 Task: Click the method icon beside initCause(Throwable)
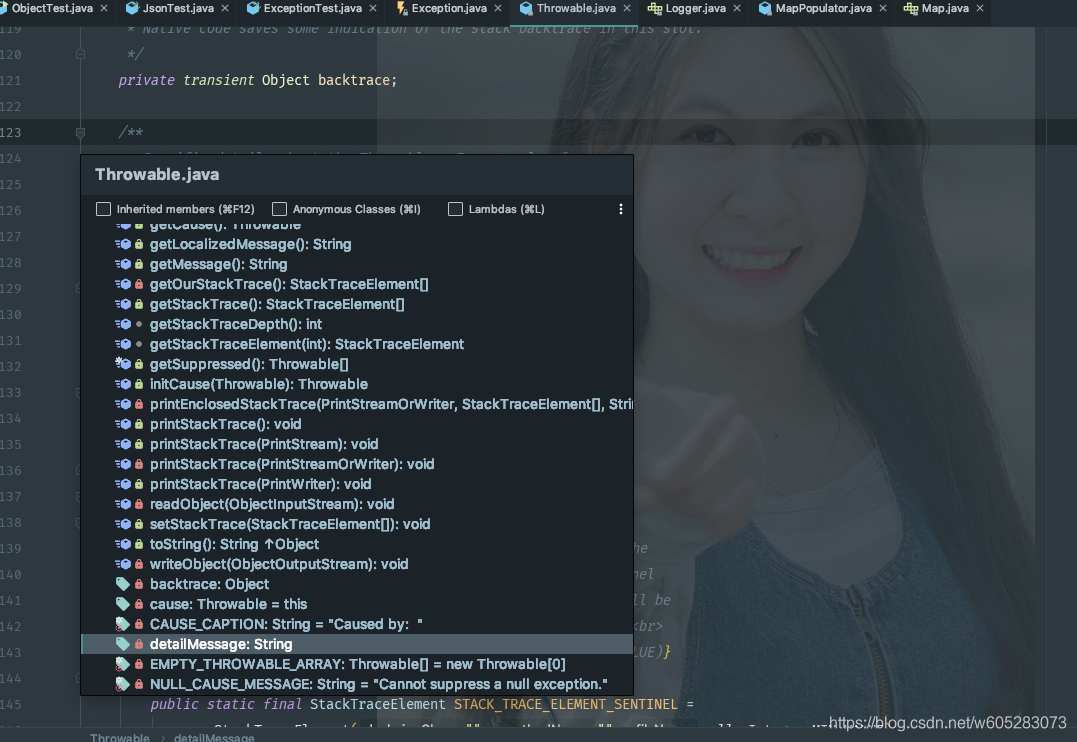click(125, 384)
